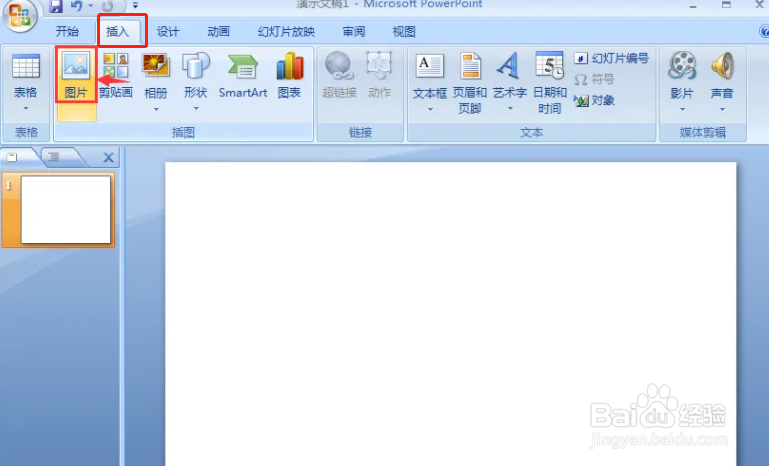Switch to the outline pane tab
This screenshot has height=466, width=769.
click(56, 157)
